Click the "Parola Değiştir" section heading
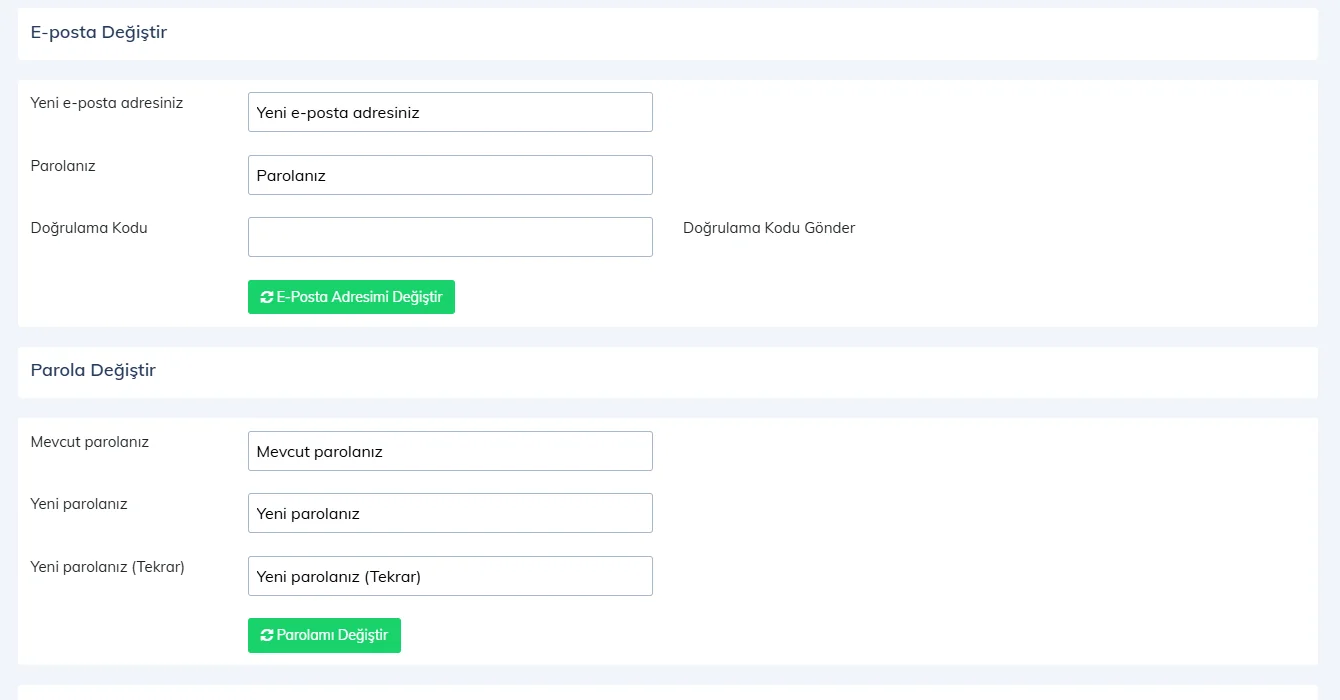 tap(93, 371)
